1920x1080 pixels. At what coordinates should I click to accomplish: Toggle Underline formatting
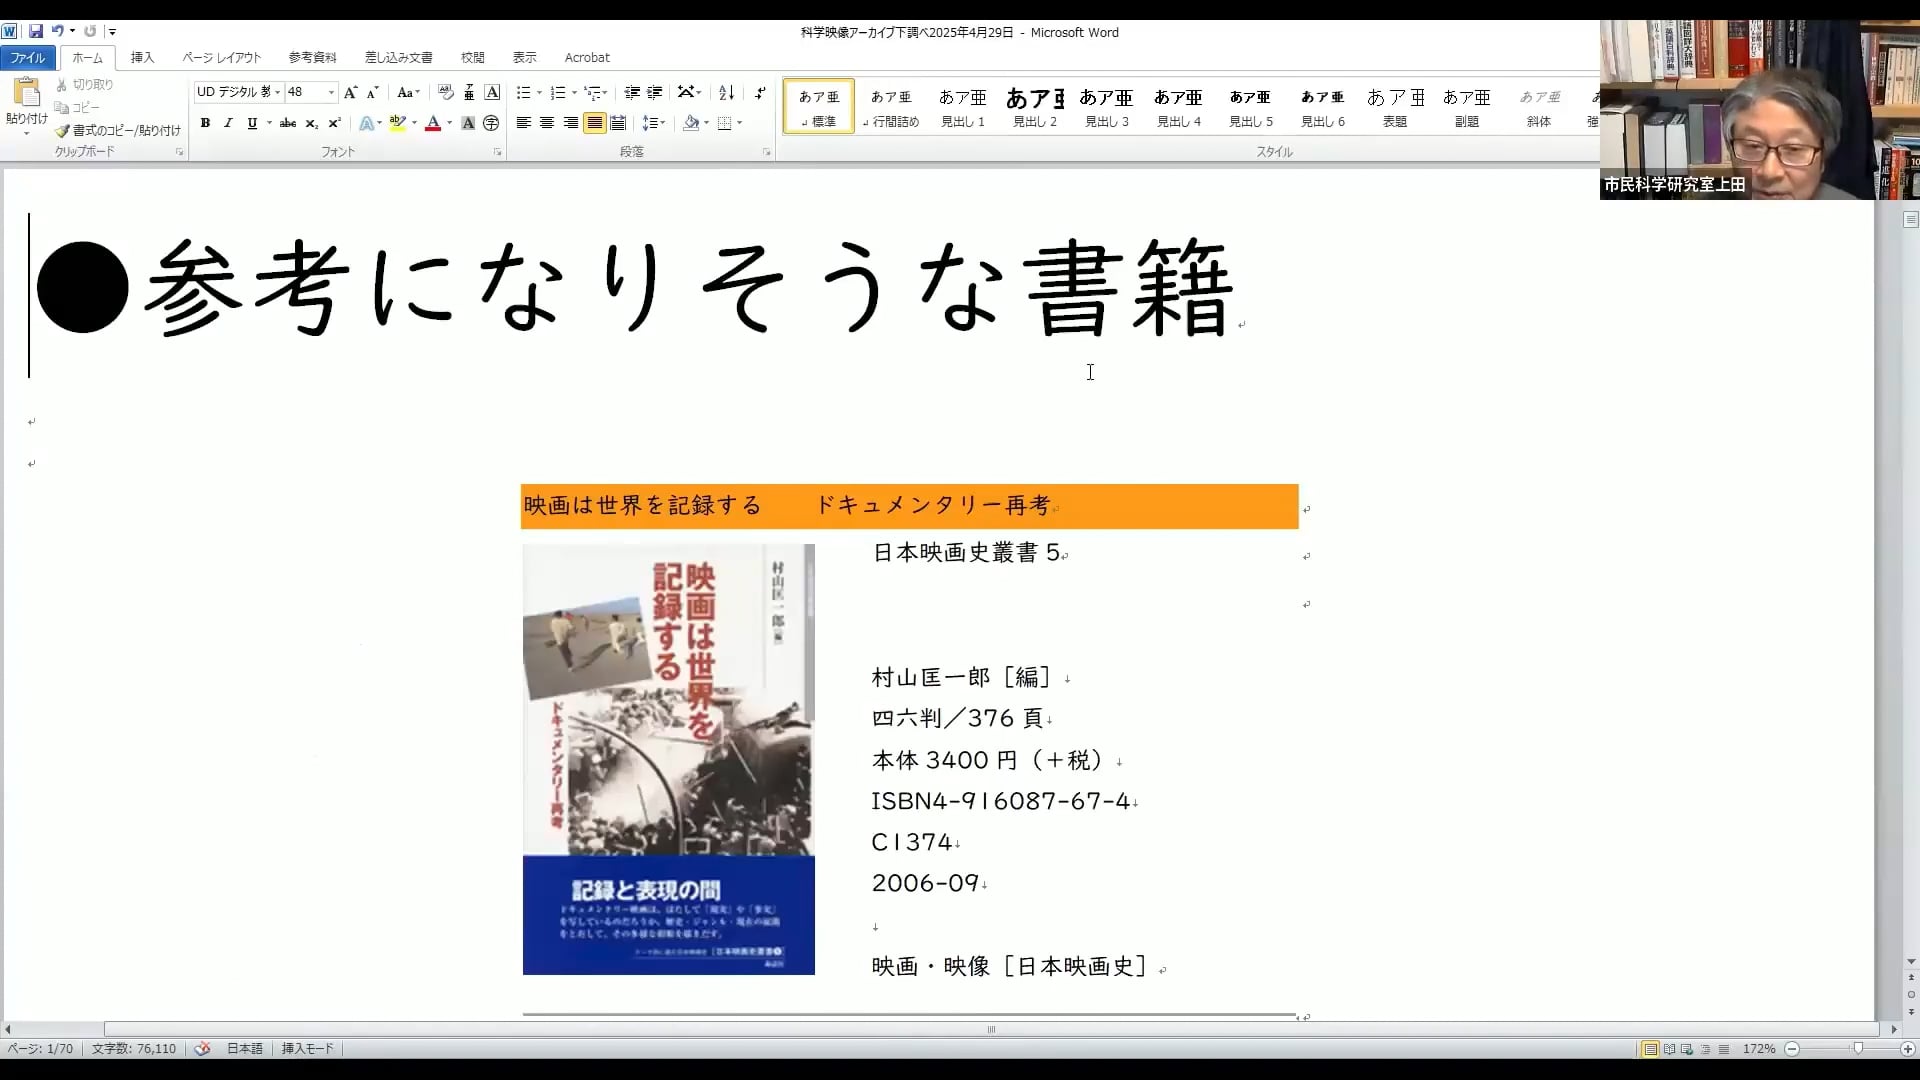click(252, 123)
